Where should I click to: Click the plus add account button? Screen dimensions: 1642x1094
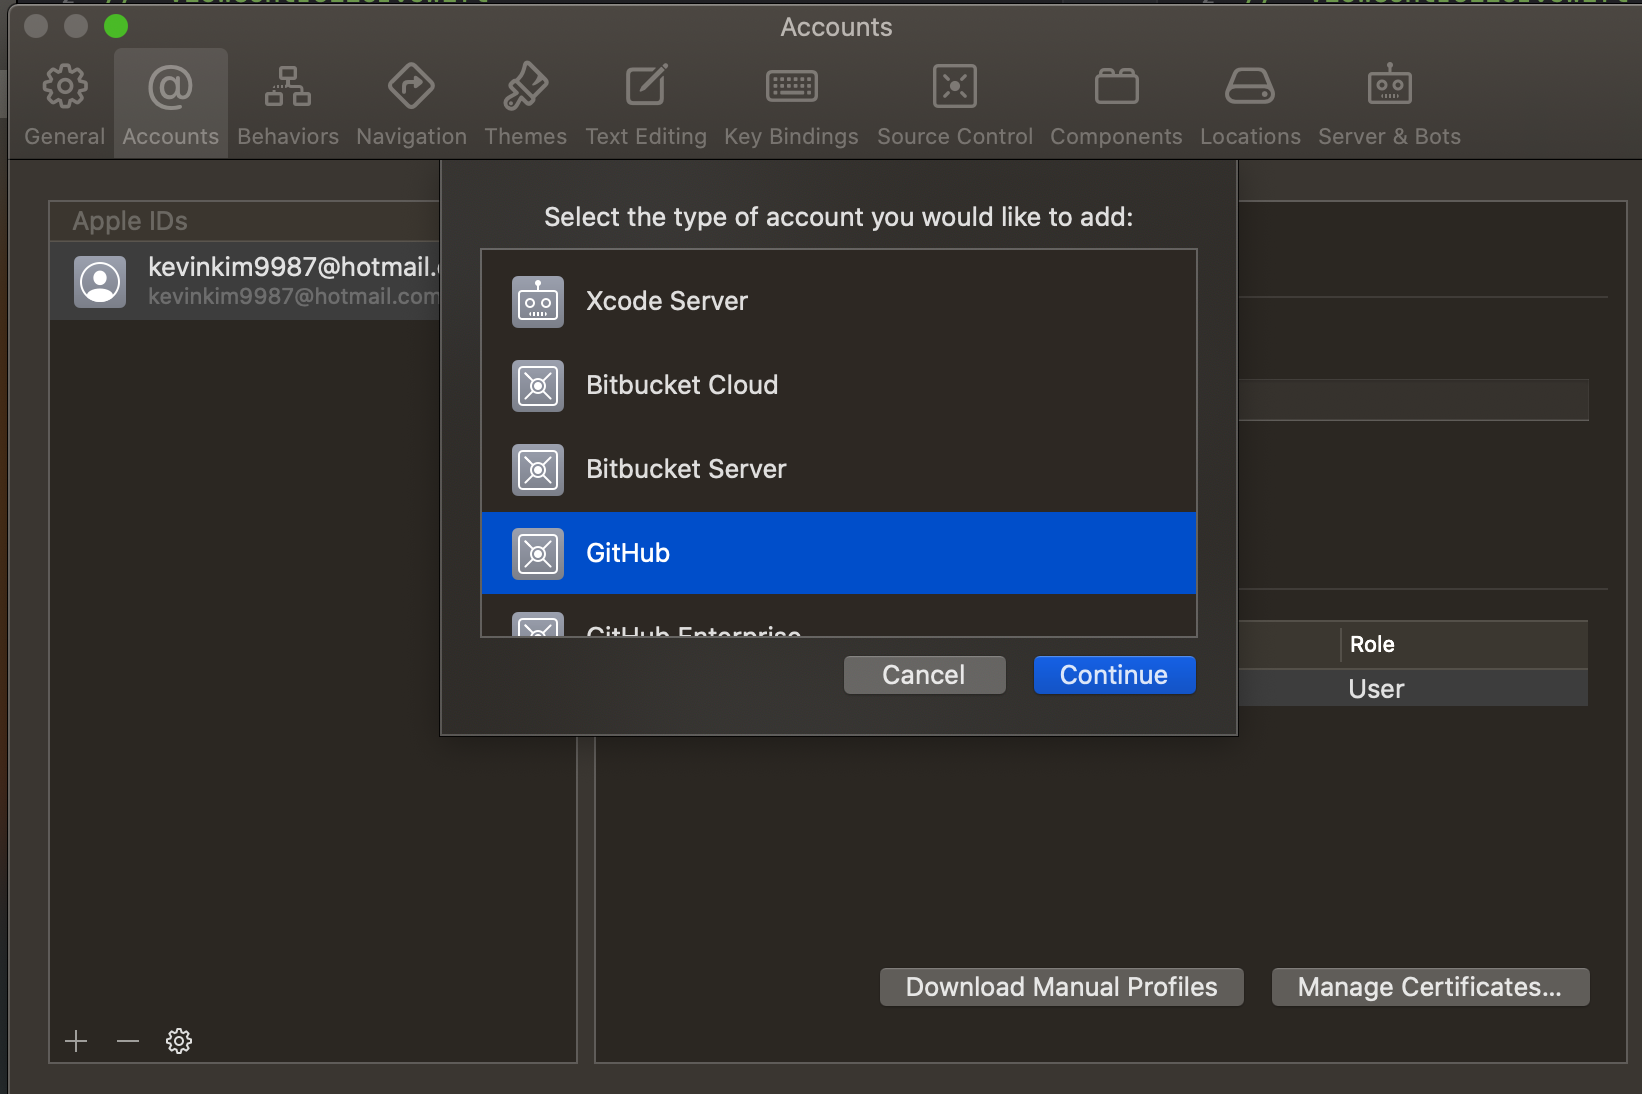pyautogui.click(x=76, y=1041)
